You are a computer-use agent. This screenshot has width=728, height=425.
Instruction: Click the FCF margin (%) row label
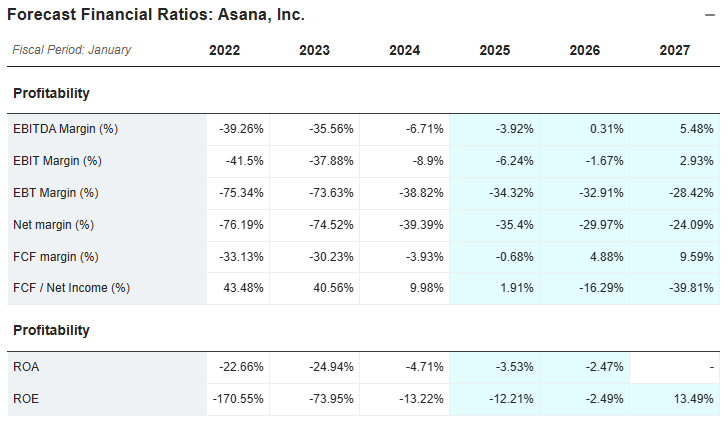(55, 257)
